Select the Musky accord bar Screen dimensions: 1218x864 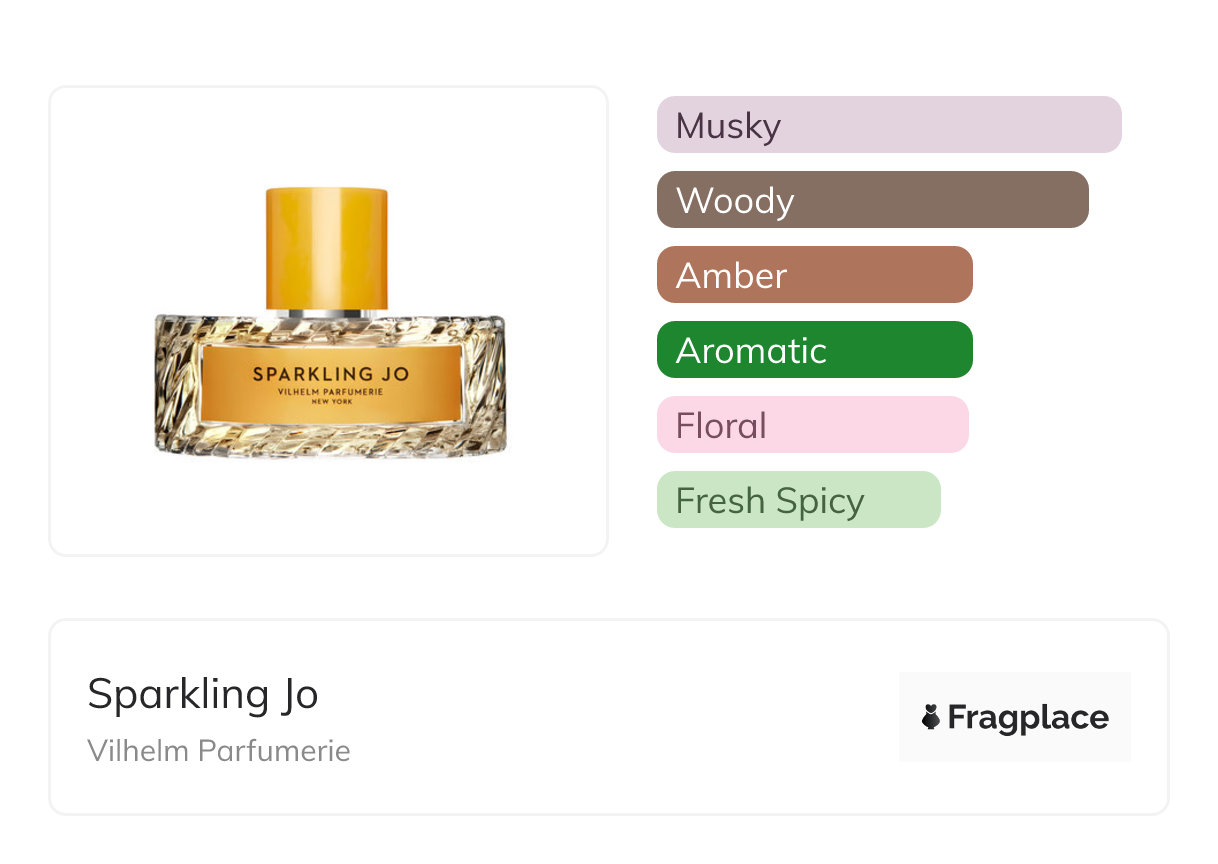pos(888,125)
